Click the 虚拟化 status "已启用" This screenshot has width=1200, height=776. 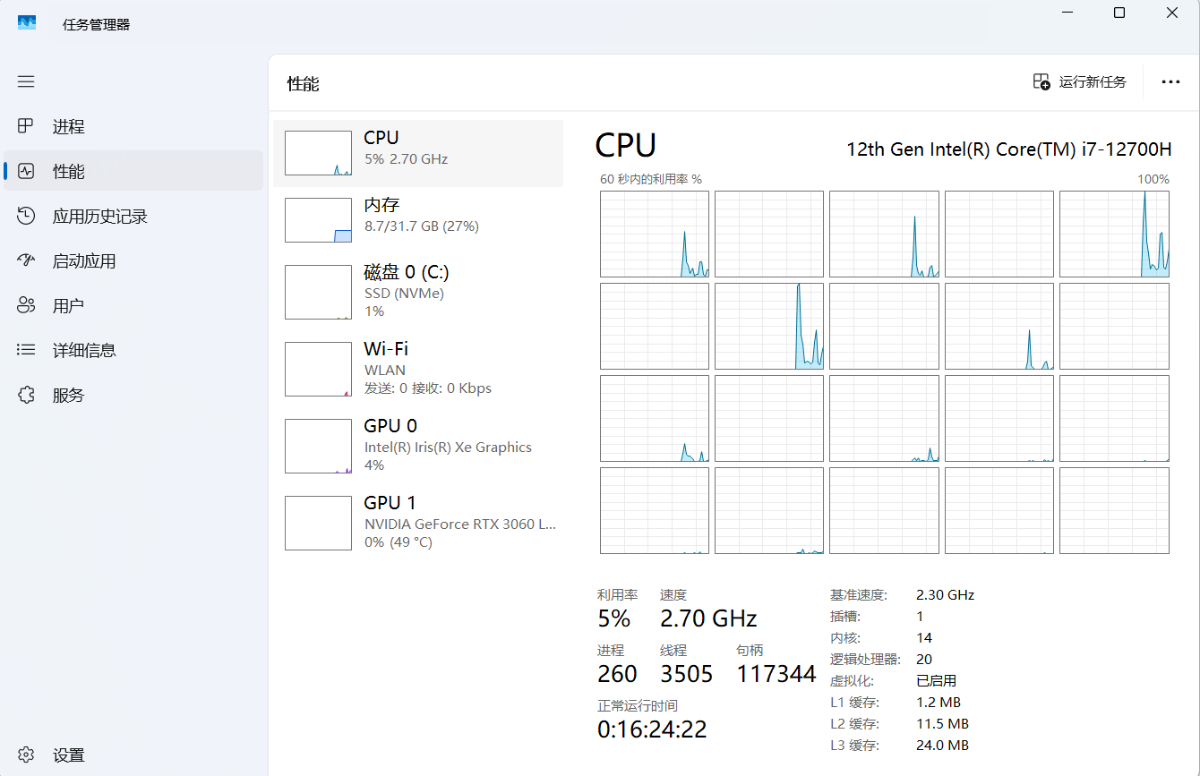(x=935, y=681)
